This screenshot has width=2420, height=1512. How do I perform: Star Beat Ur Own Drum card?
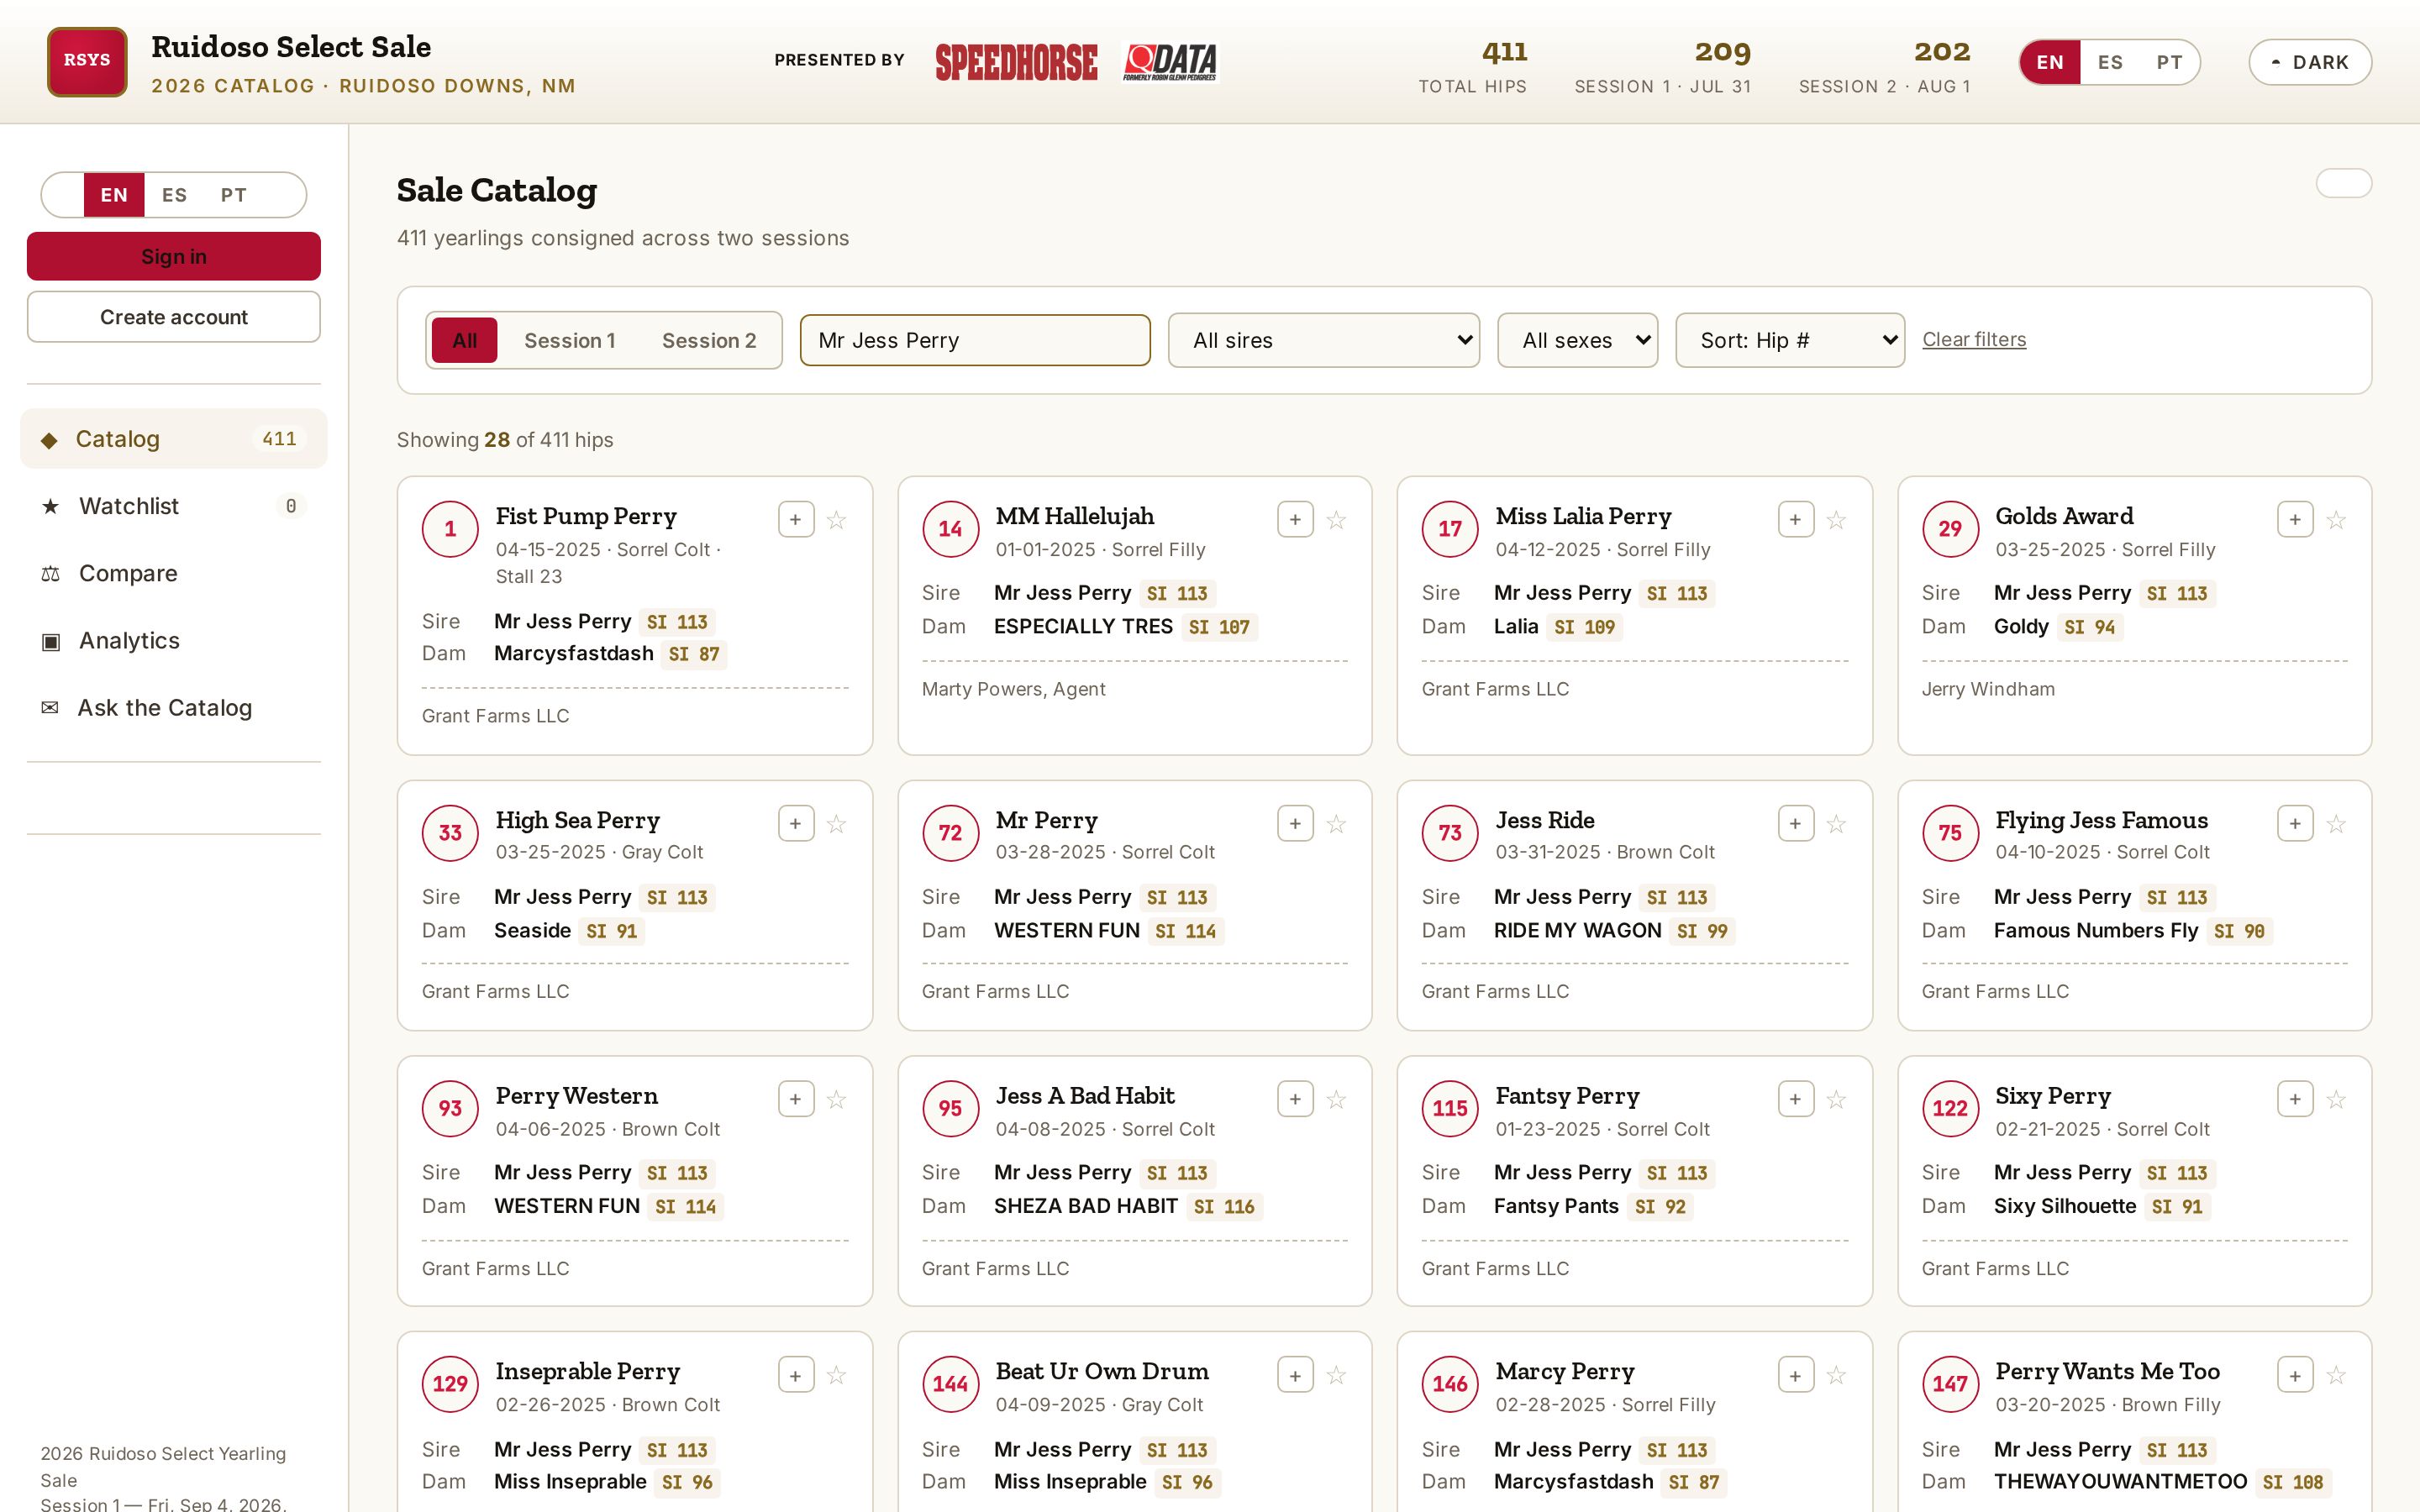(1336, 1376)
